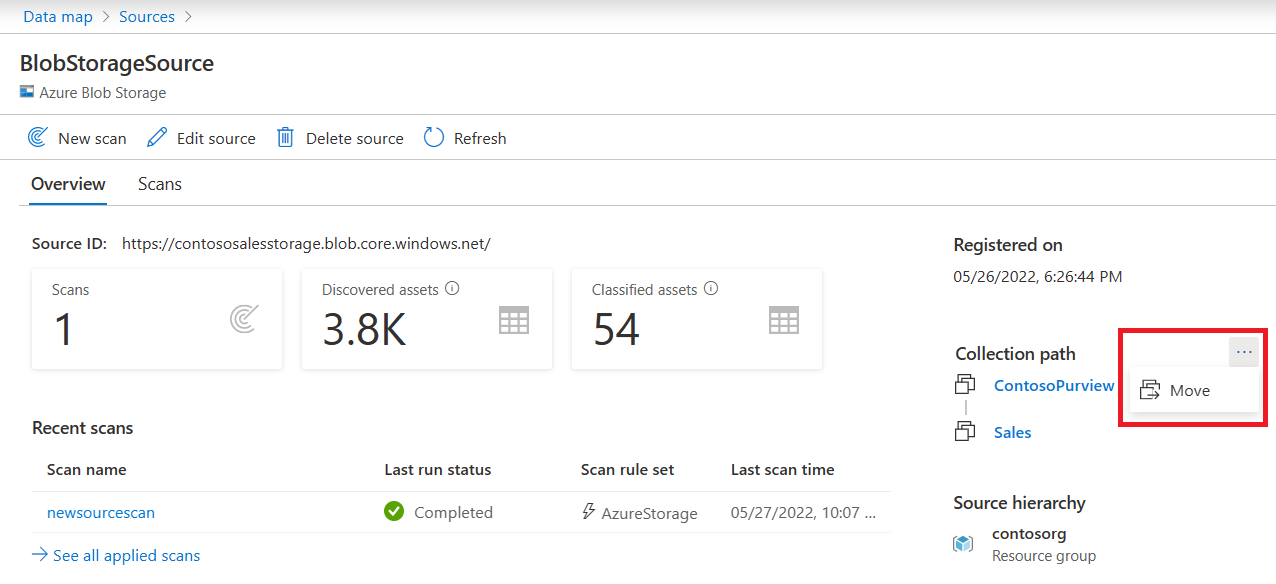Click the Completed status checkmark icon
Screen dimensions: 1276x584
(x=394, y=511)
